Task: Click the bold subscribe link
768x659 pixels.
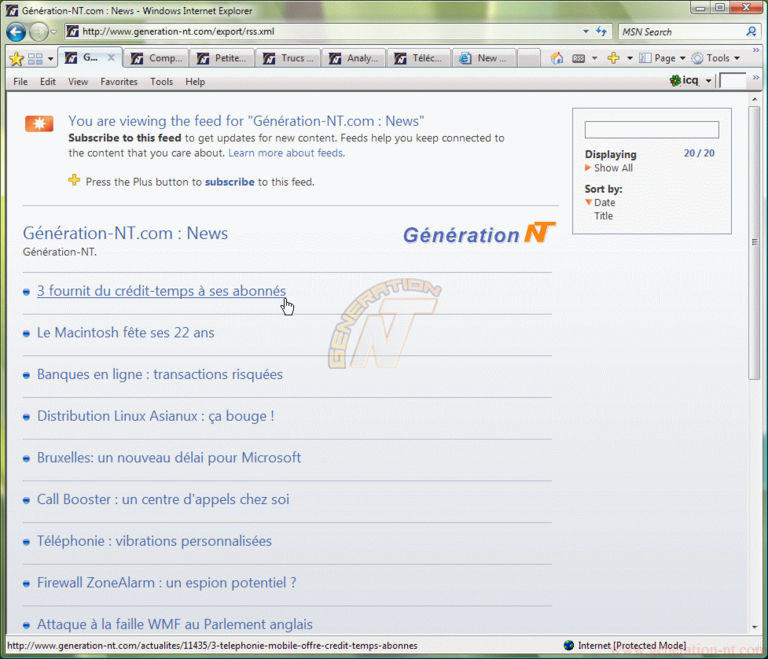Action: coord(230,182)
